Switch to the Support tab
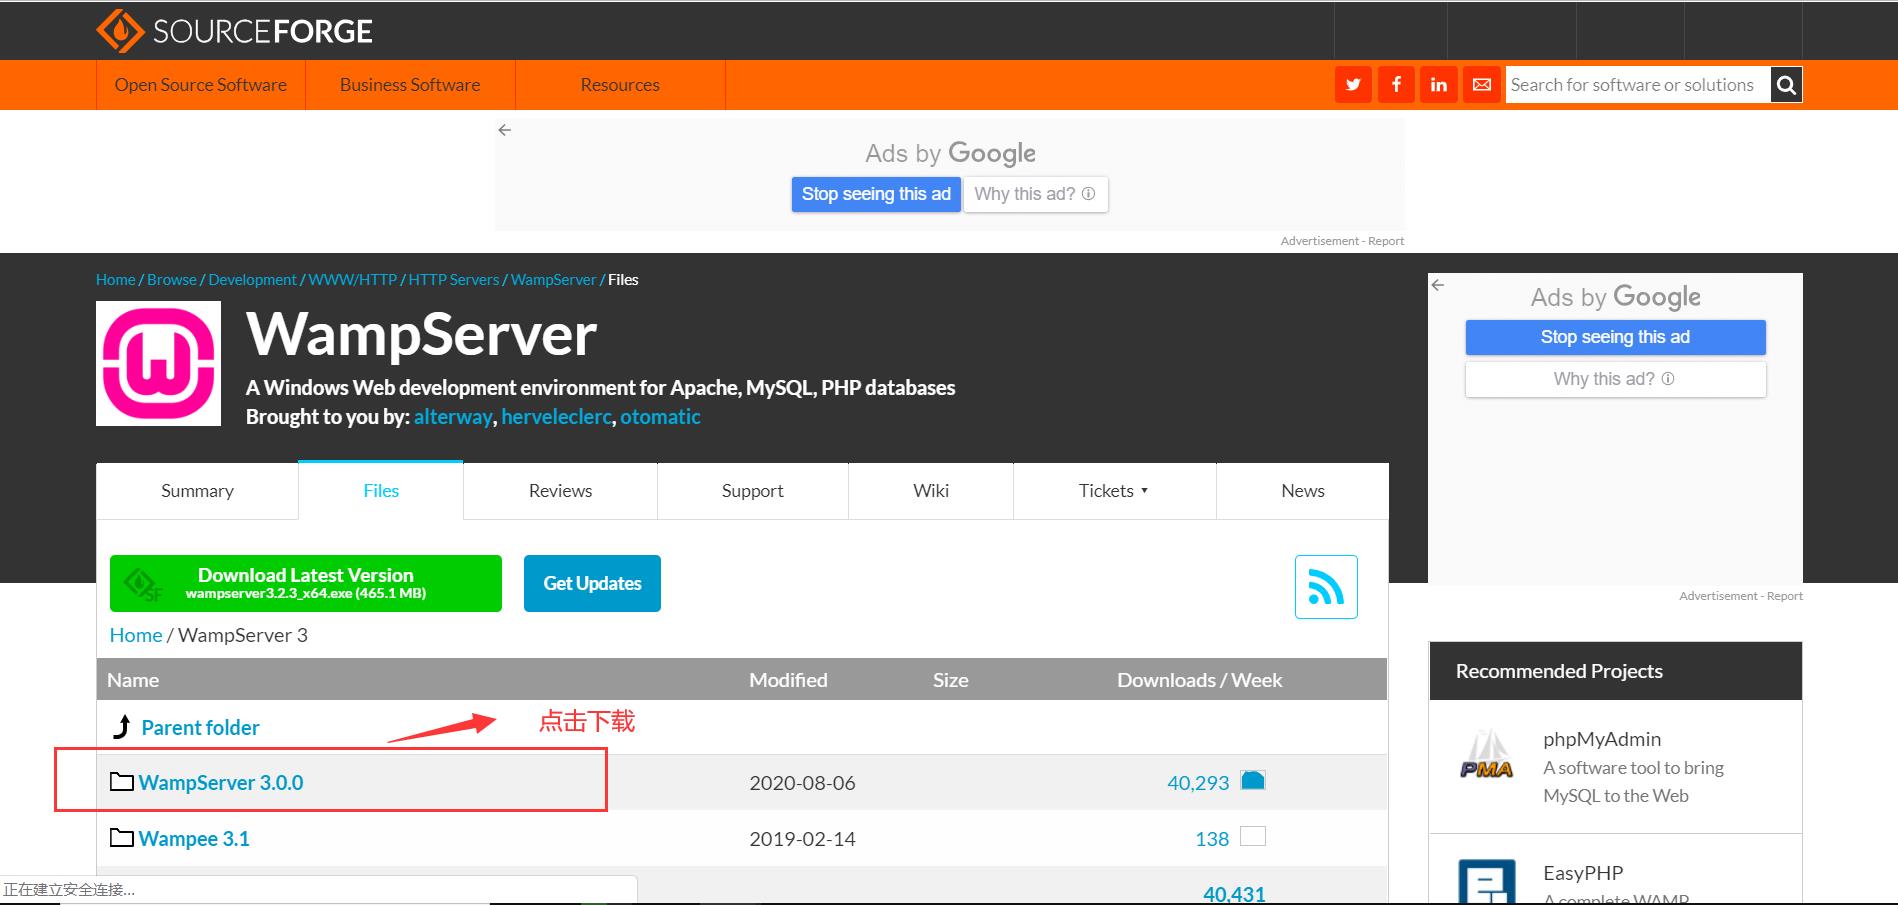The image size is (1898, 905). 753,491
